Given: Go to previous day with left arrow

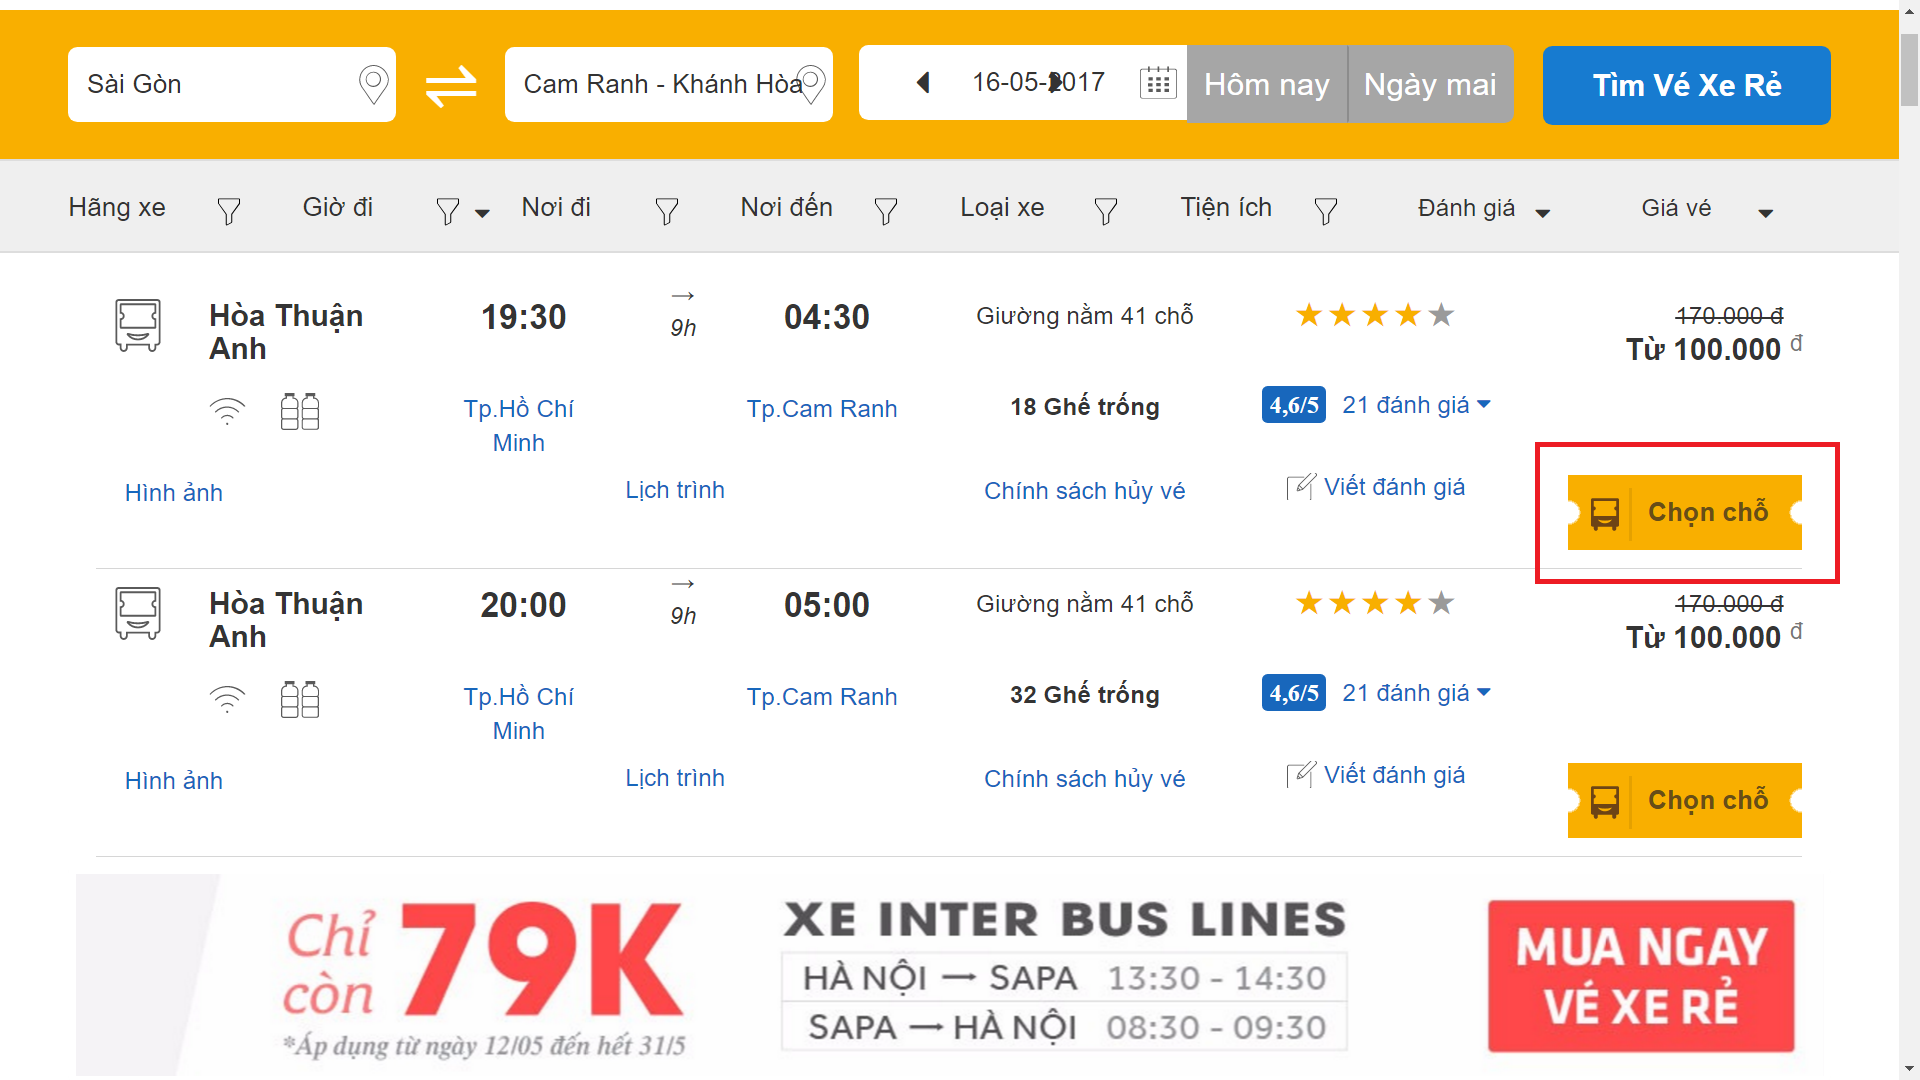Looking at the screenshot, I should pyautogui.click(x=923, y=83).
